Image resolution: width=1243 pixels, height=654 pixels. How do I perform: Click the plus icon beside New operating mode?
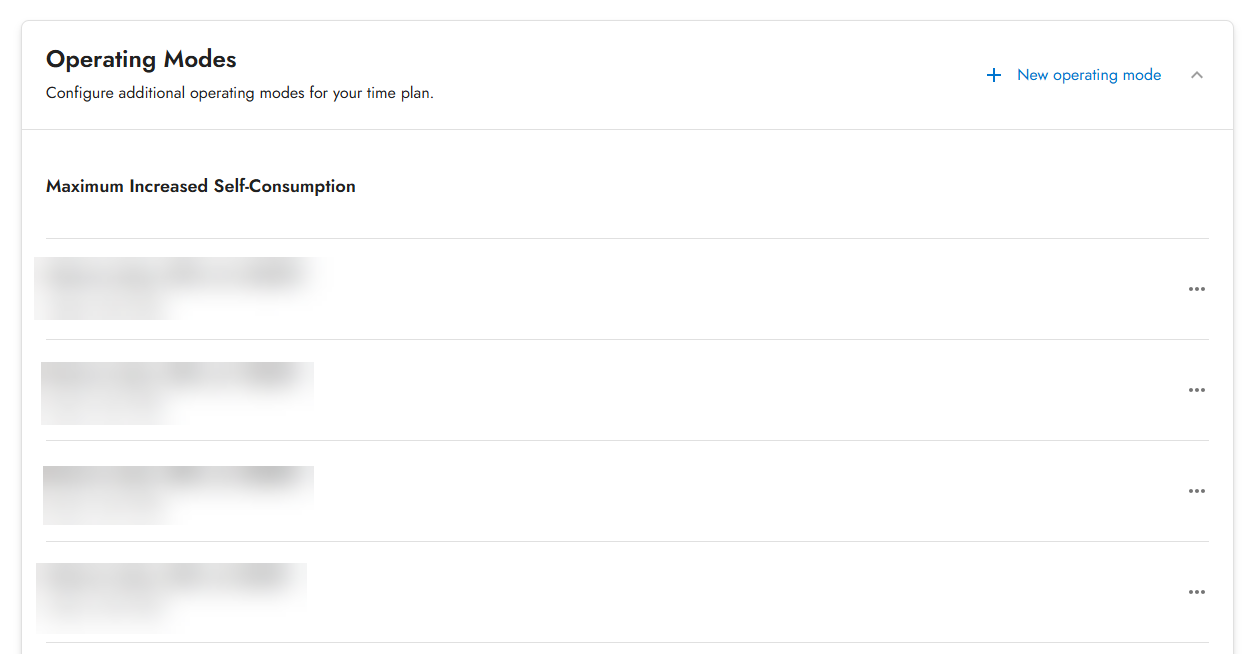993,75
